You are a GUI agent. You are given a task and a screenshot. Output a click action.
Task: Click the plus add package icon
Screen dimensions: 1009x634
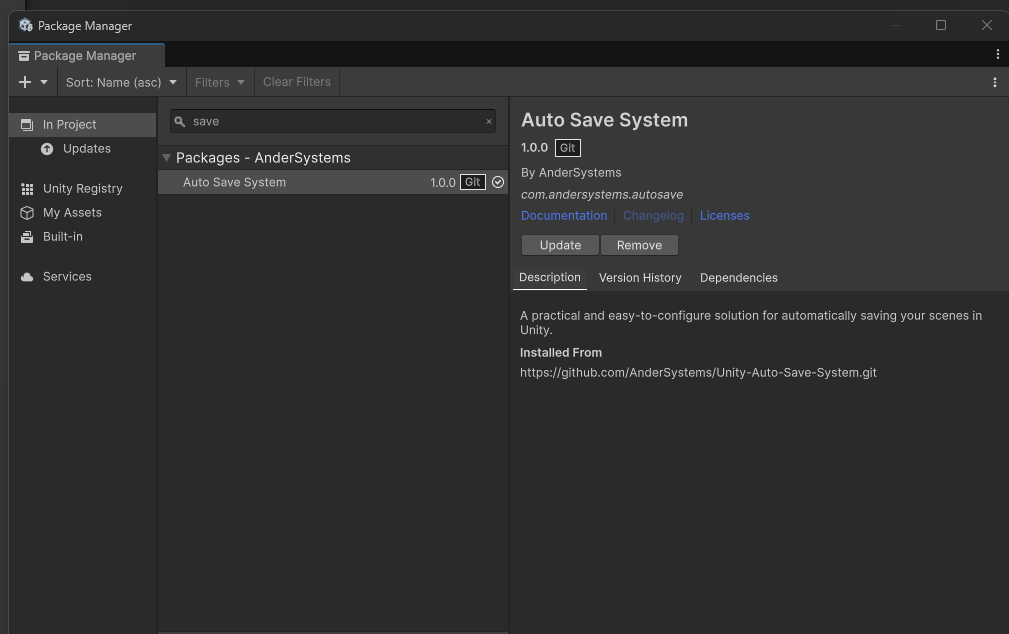pyautogui.click(x=25, y=82)
